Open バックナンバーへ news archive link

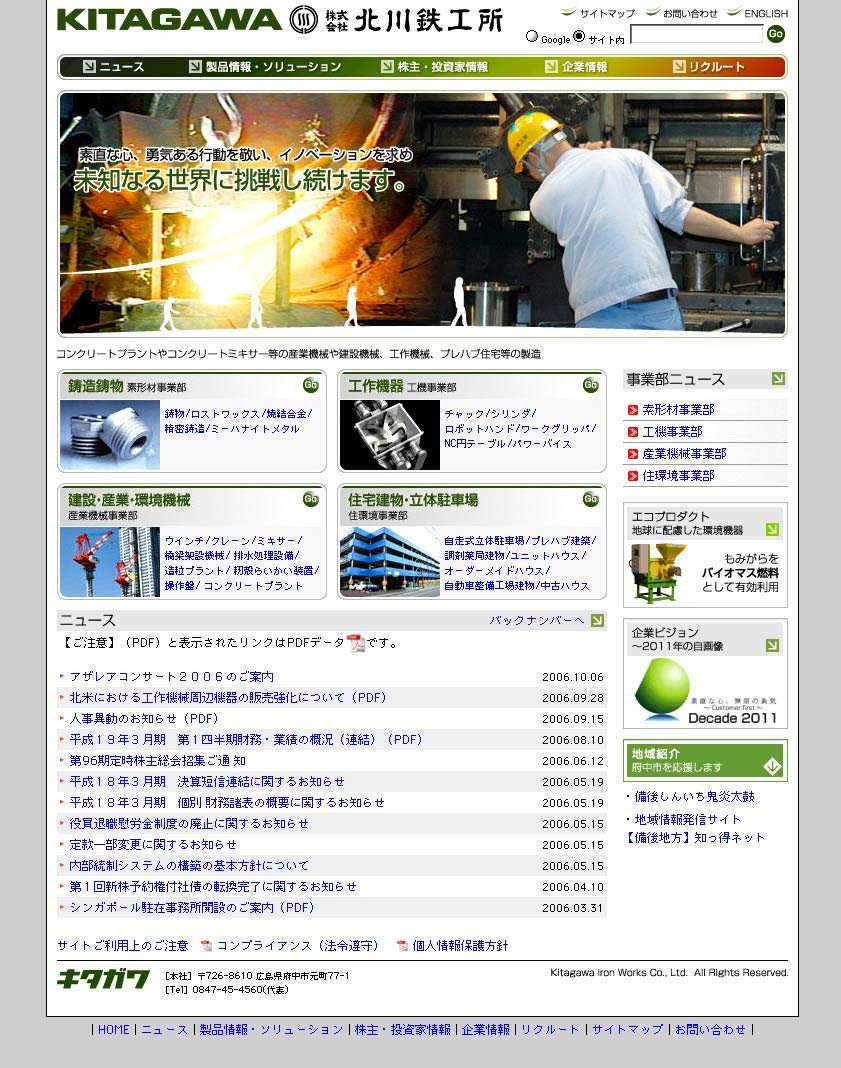coord(537,621)
